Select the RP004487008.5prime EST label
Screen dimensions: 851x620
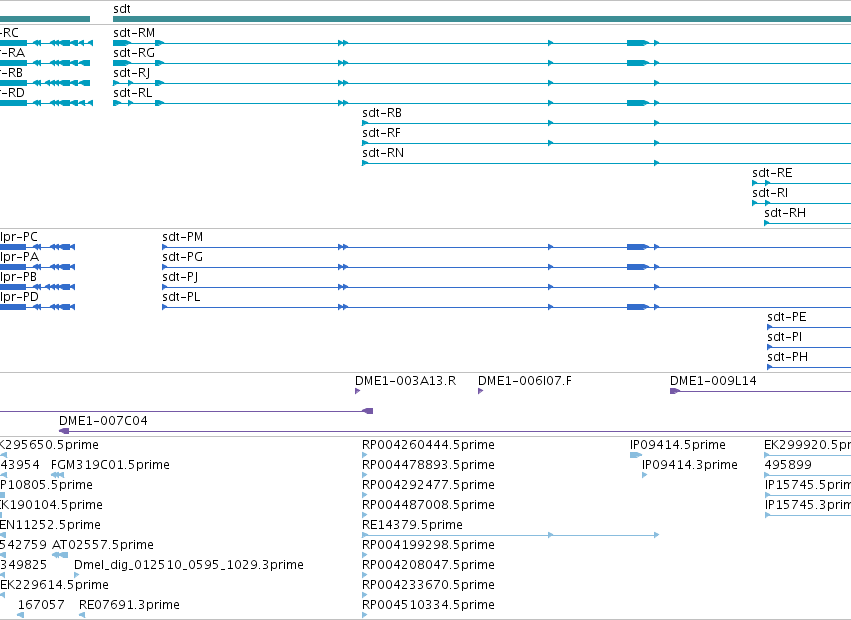(428, 505)
